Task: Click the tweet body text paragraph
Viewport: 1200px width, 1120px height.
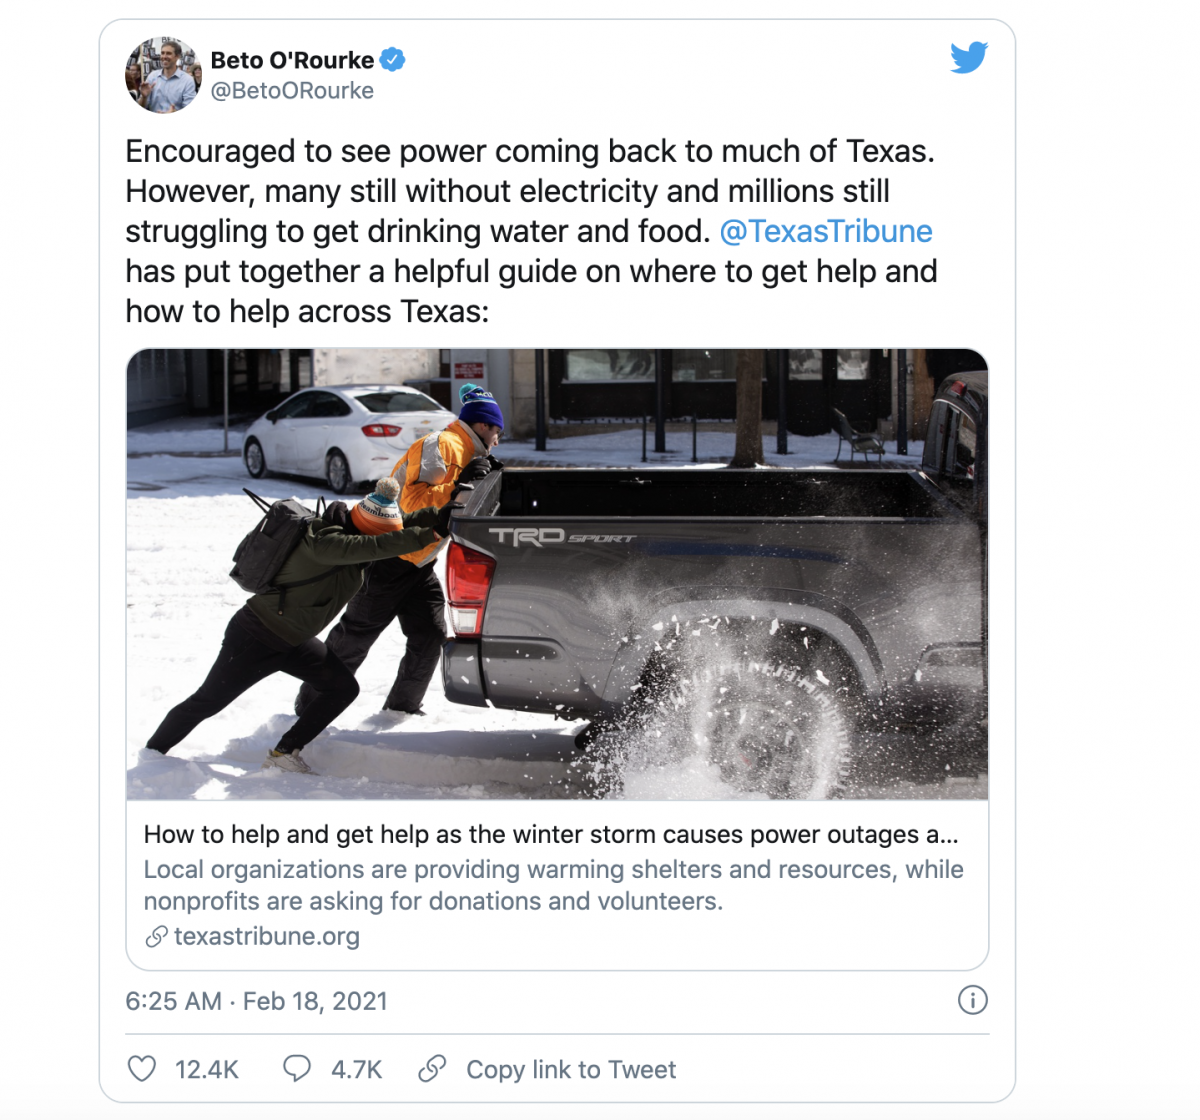Action: (x=531, y=231)
